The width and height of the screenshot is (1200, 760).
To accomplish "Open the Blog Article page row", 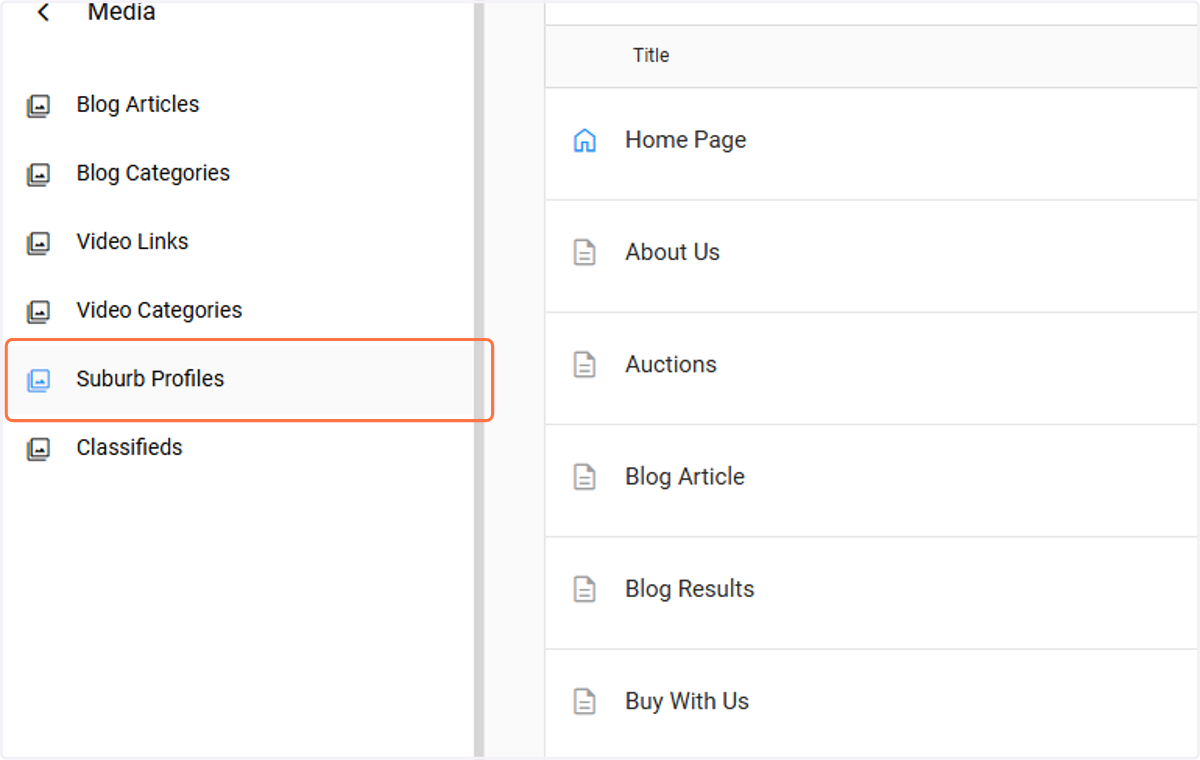I will pyautogui.click(x=872, y=480).
